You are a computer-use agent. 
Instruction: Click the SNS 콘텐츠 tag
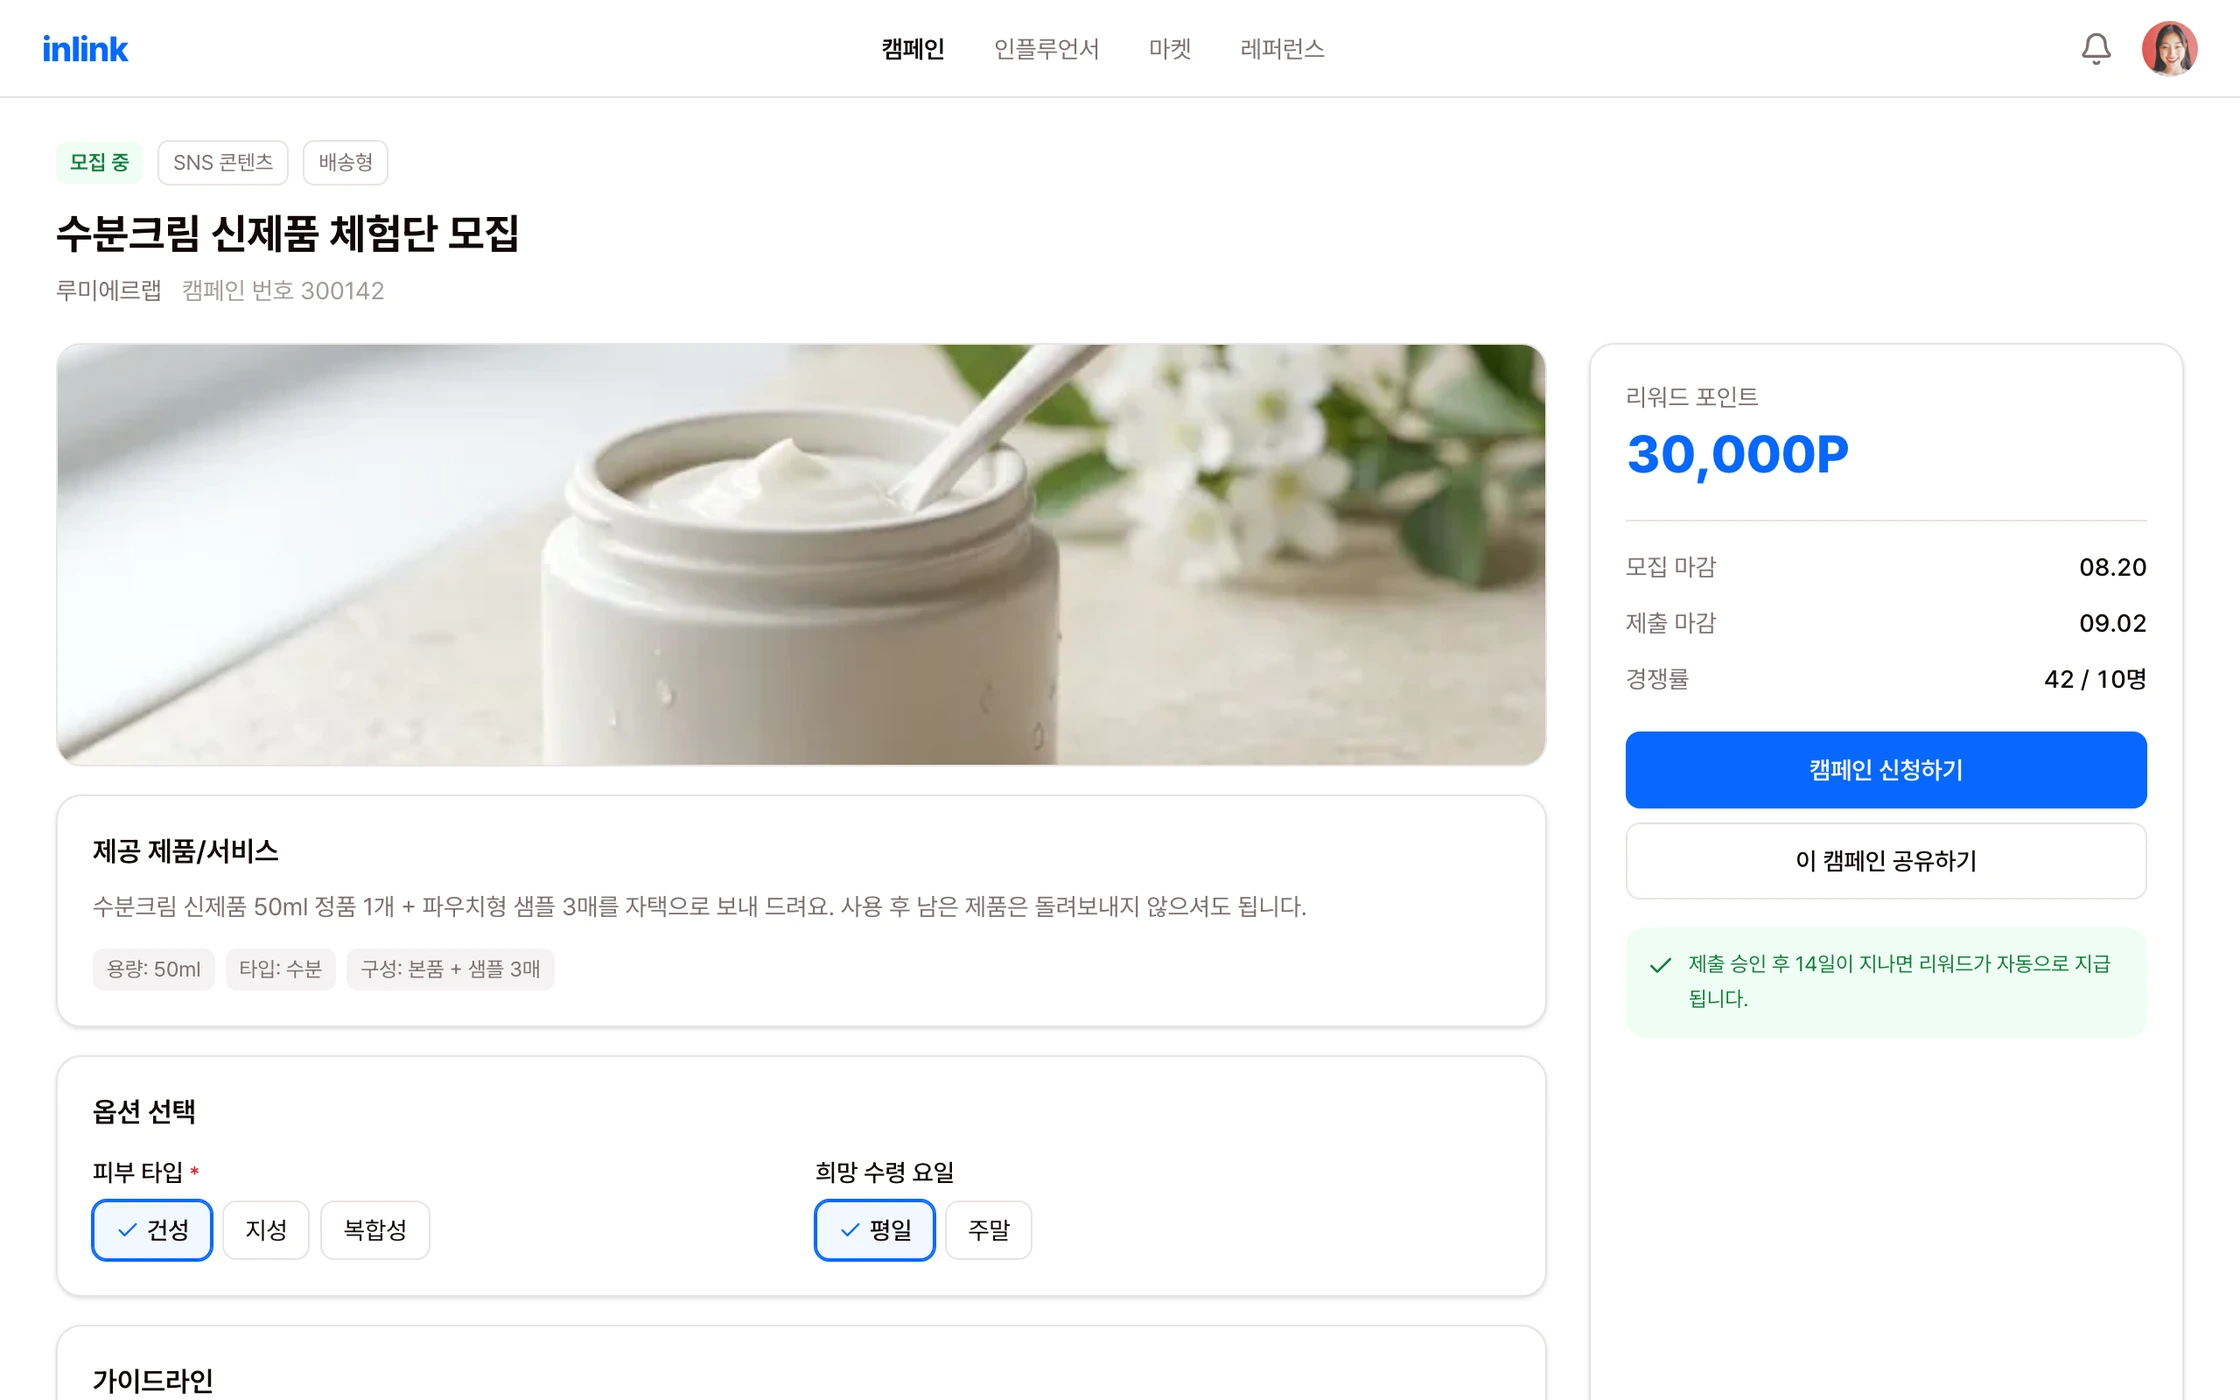coord(223,162)
